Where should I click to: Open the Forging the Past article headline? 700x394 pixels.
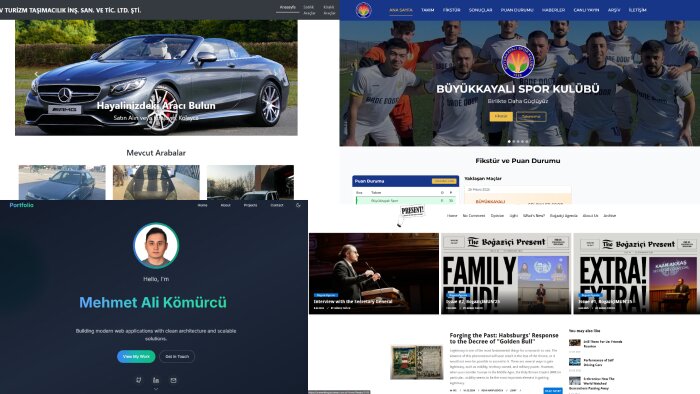(x=504, y=338)
